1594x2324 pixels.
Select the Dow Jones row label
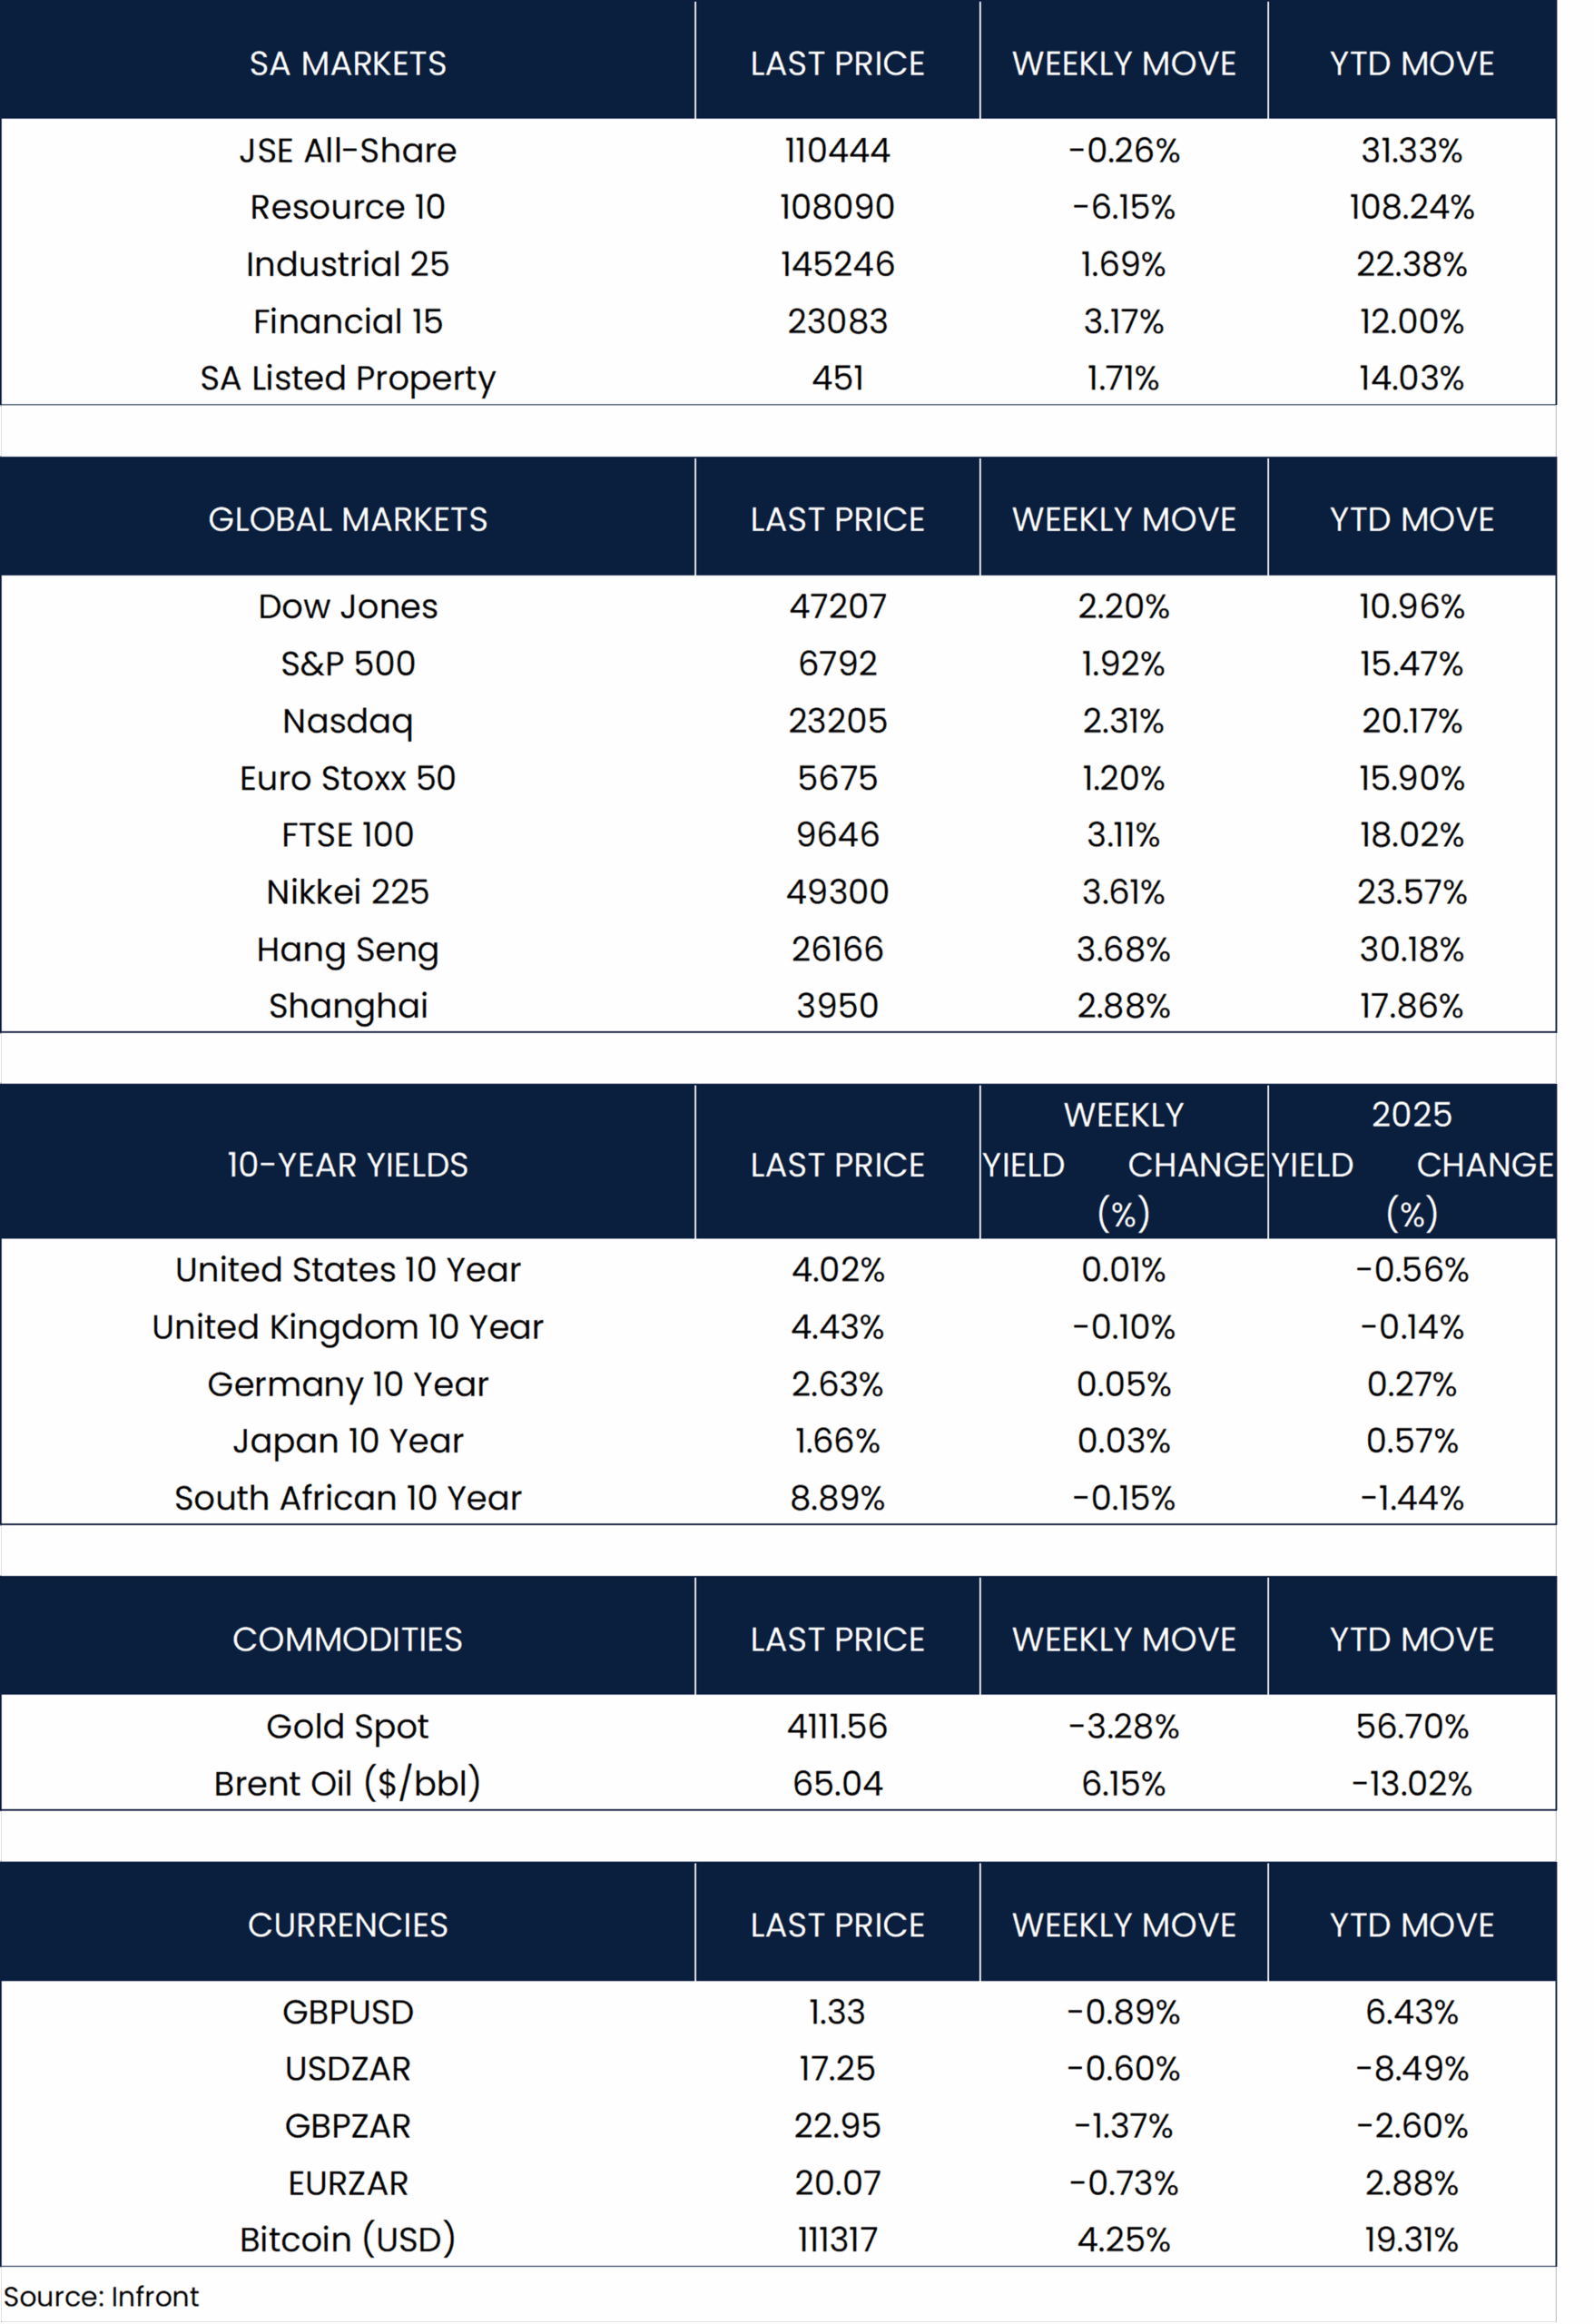(347, 607)
